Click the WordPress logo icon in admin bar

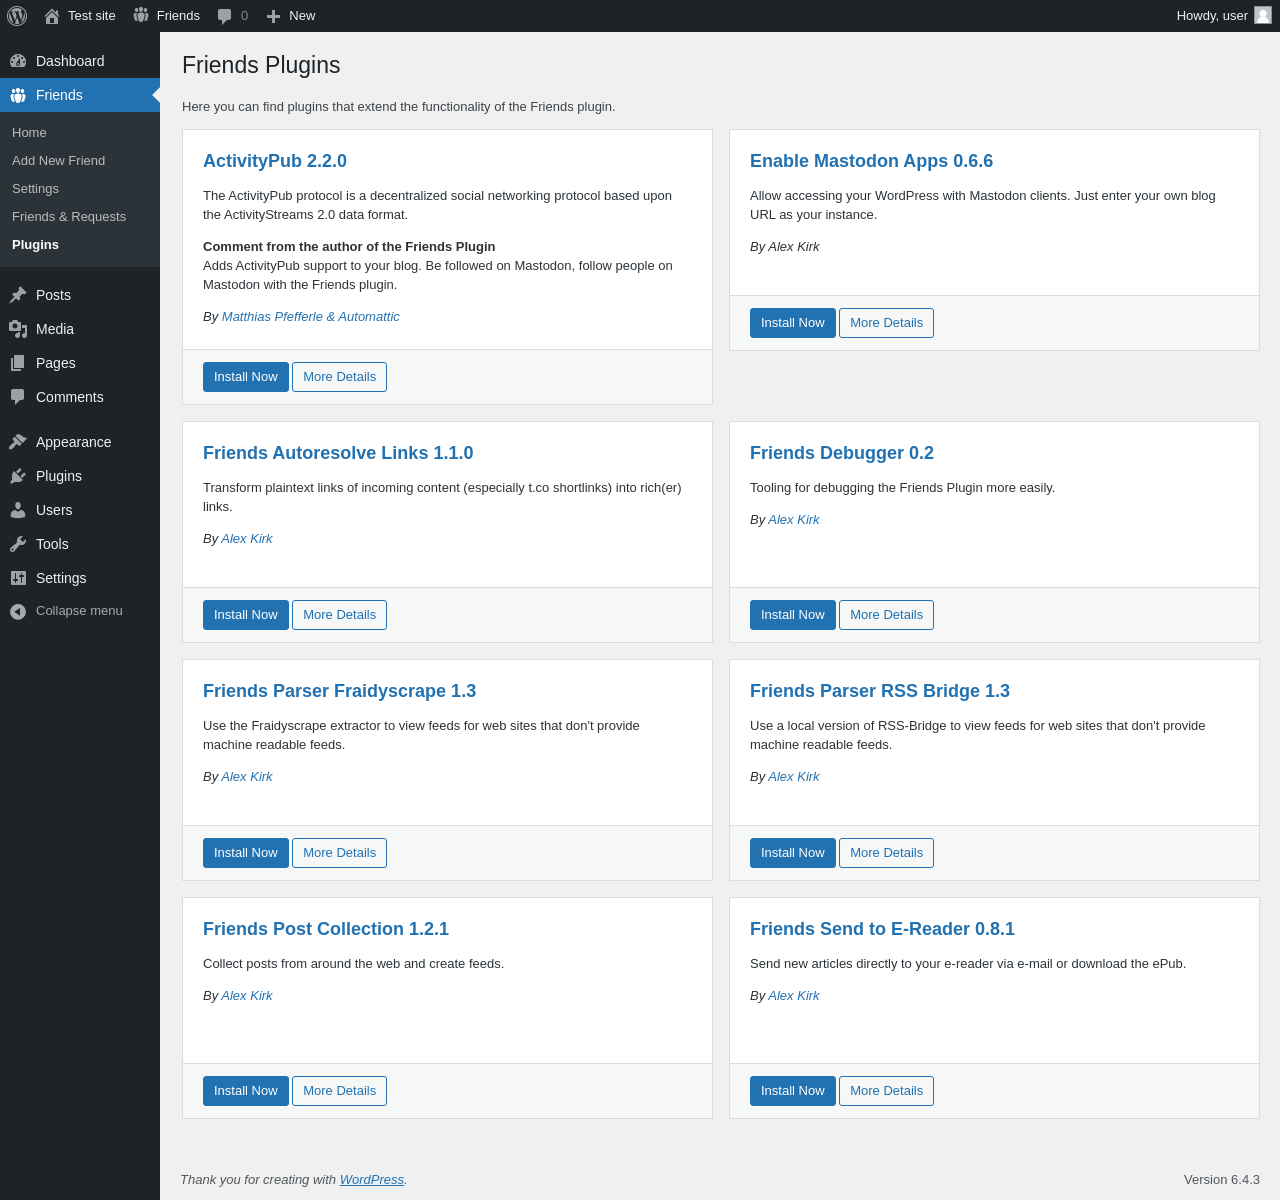(x=17, y=16)
